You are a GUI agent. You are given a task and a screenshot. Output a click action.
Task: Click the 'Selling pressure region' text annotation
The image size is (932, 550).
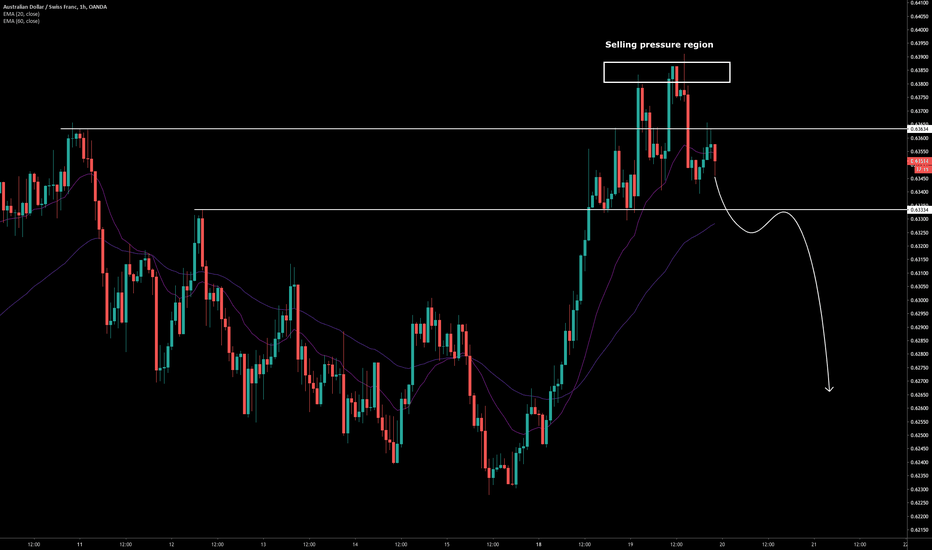coord(659,45)
